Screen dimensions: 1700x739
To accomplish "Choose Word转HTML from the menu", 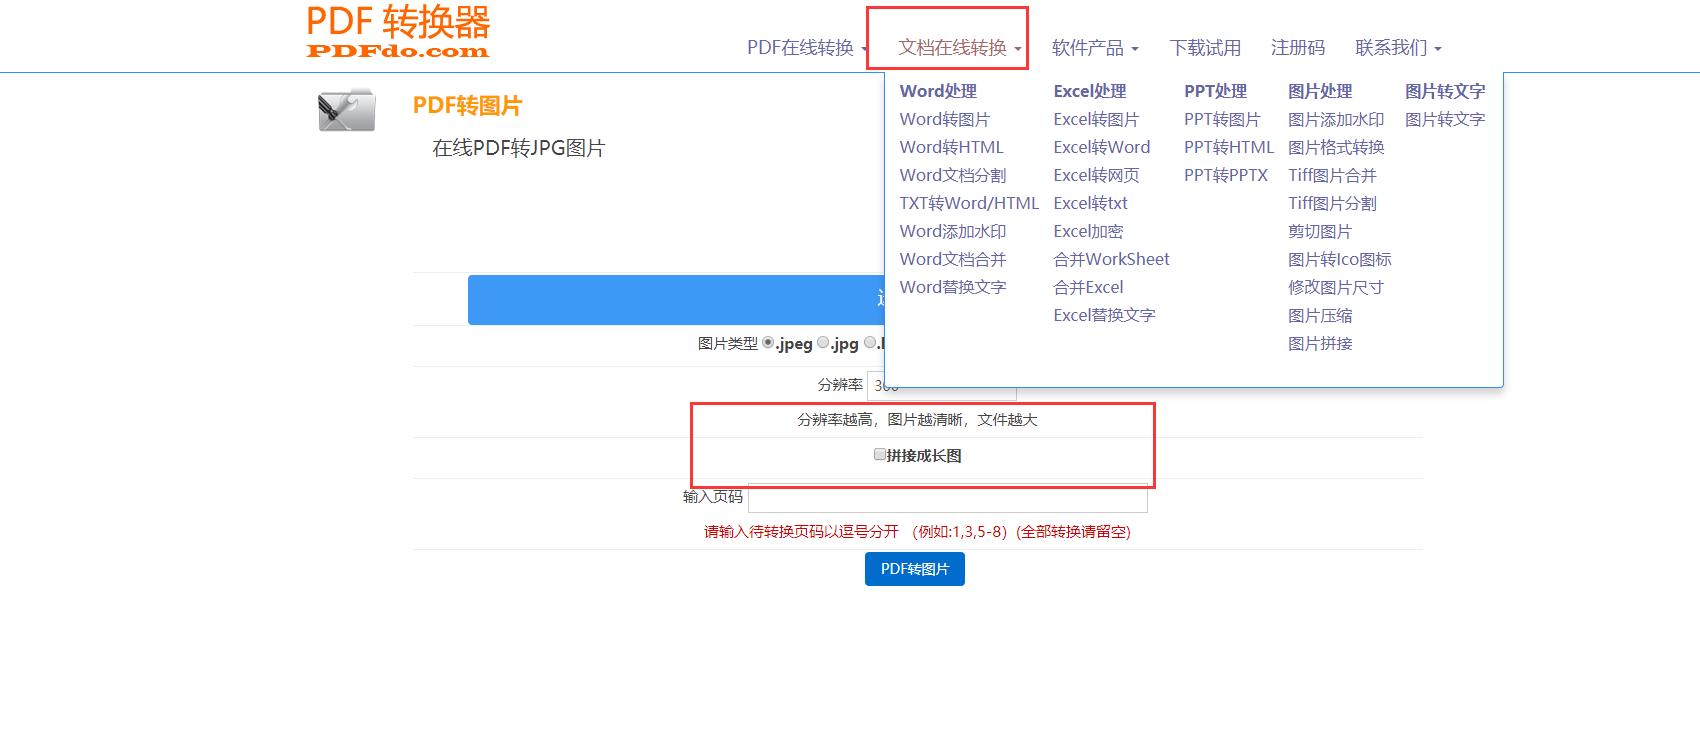I will click(x=951, y=147).
